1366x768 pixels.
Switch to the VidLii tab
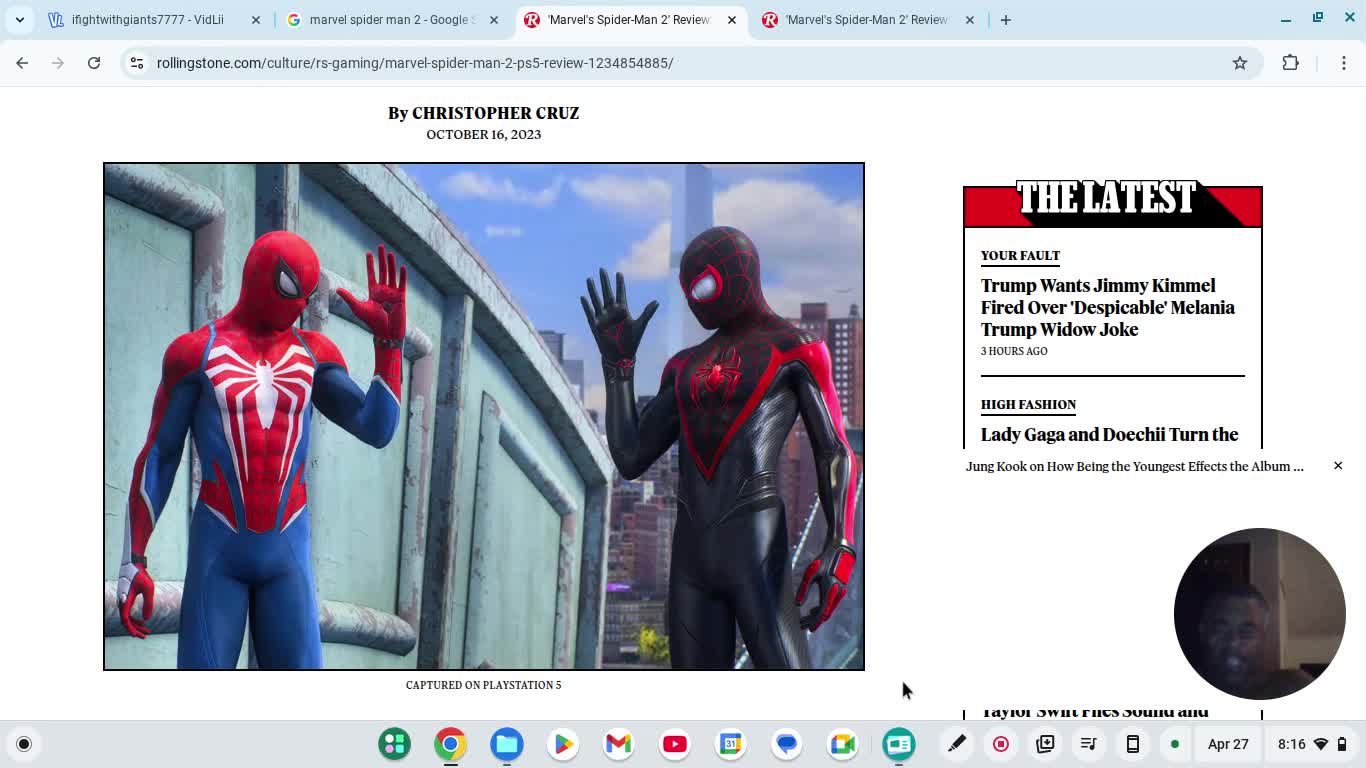pos(150,19)
